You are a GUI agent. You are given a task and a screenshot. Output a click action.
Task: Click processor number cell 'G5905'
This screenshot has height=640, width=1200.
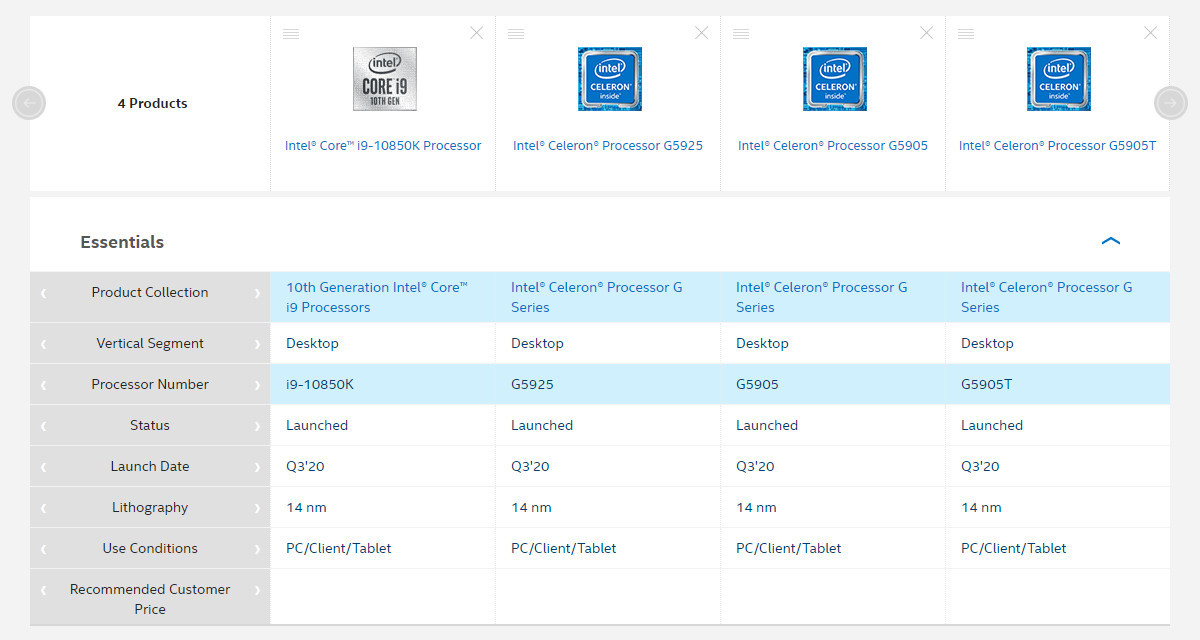tap(757, 384)
